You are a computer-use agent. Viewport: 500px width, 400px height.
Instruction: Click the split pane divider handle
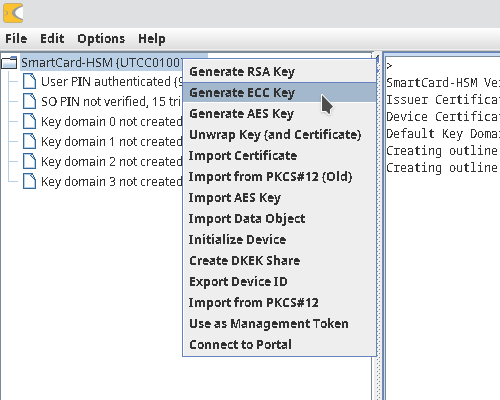378,227
